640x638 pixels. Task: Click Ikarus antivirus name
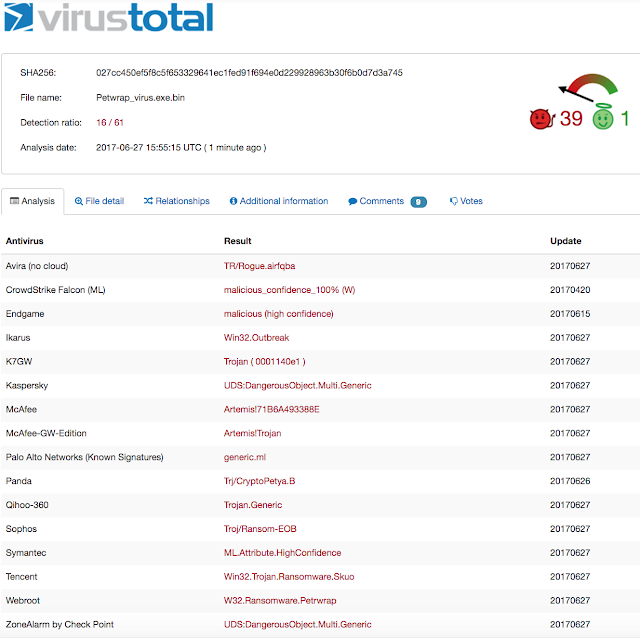18,338
